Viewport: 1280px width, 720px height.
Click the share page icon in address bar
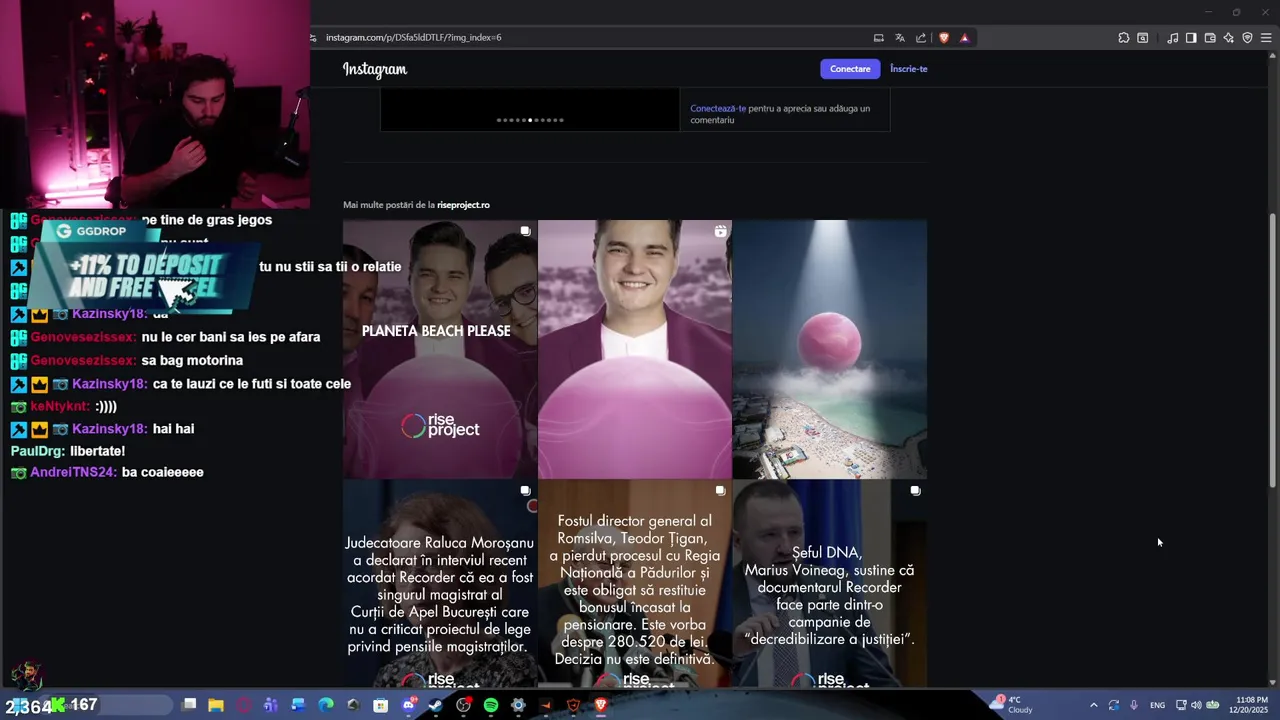coord(921,38)
